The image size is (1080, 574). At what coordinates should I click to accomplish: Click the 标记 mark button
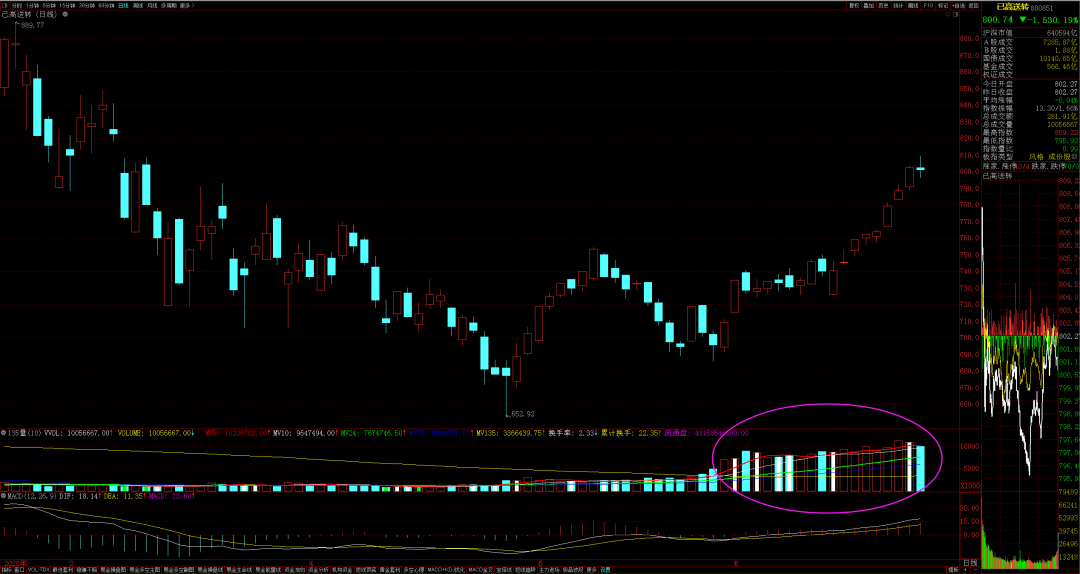(x=943, y=6)
